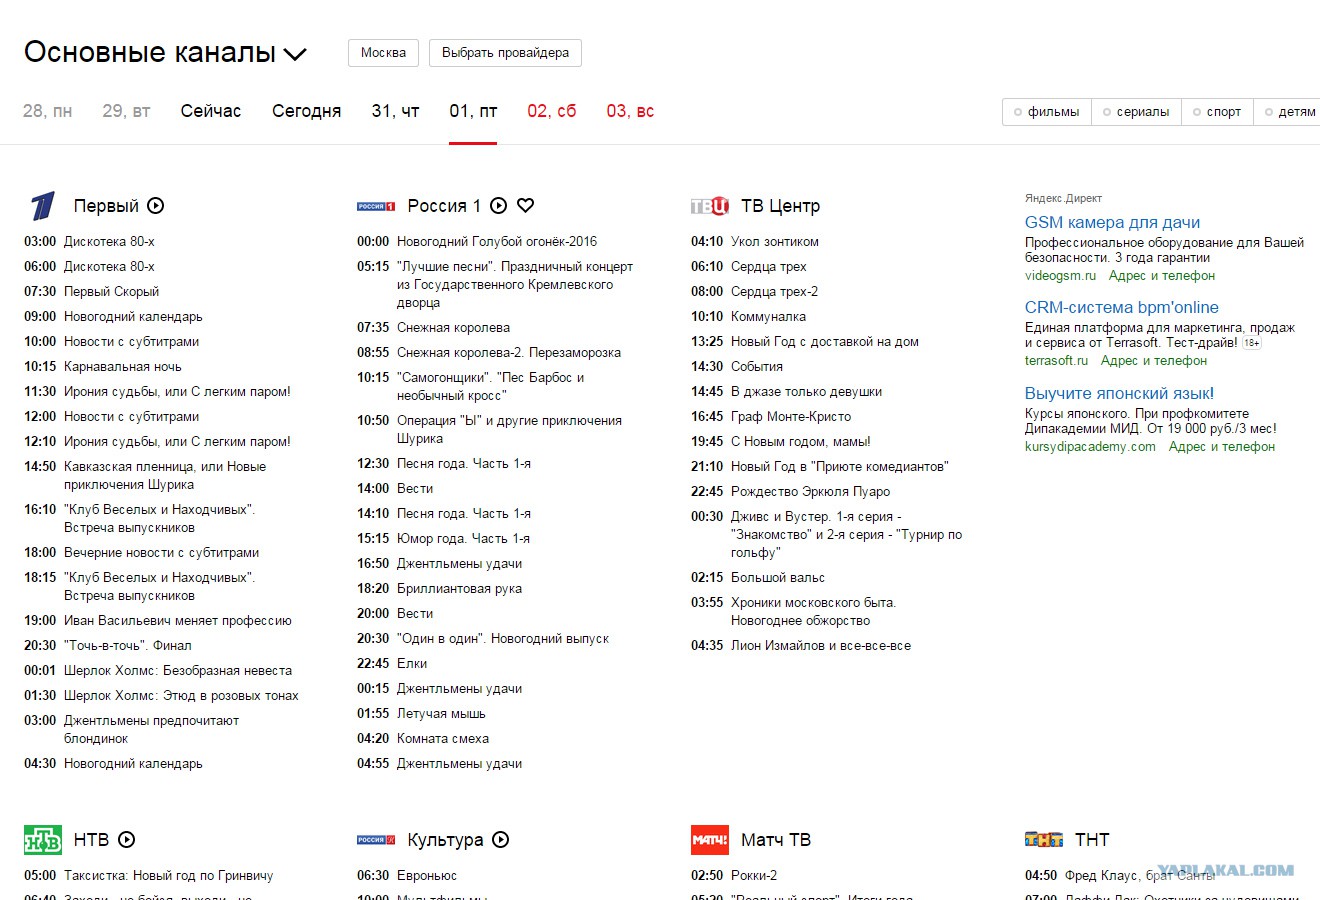Open the Матч ТВ channel title link

(776, 840)
